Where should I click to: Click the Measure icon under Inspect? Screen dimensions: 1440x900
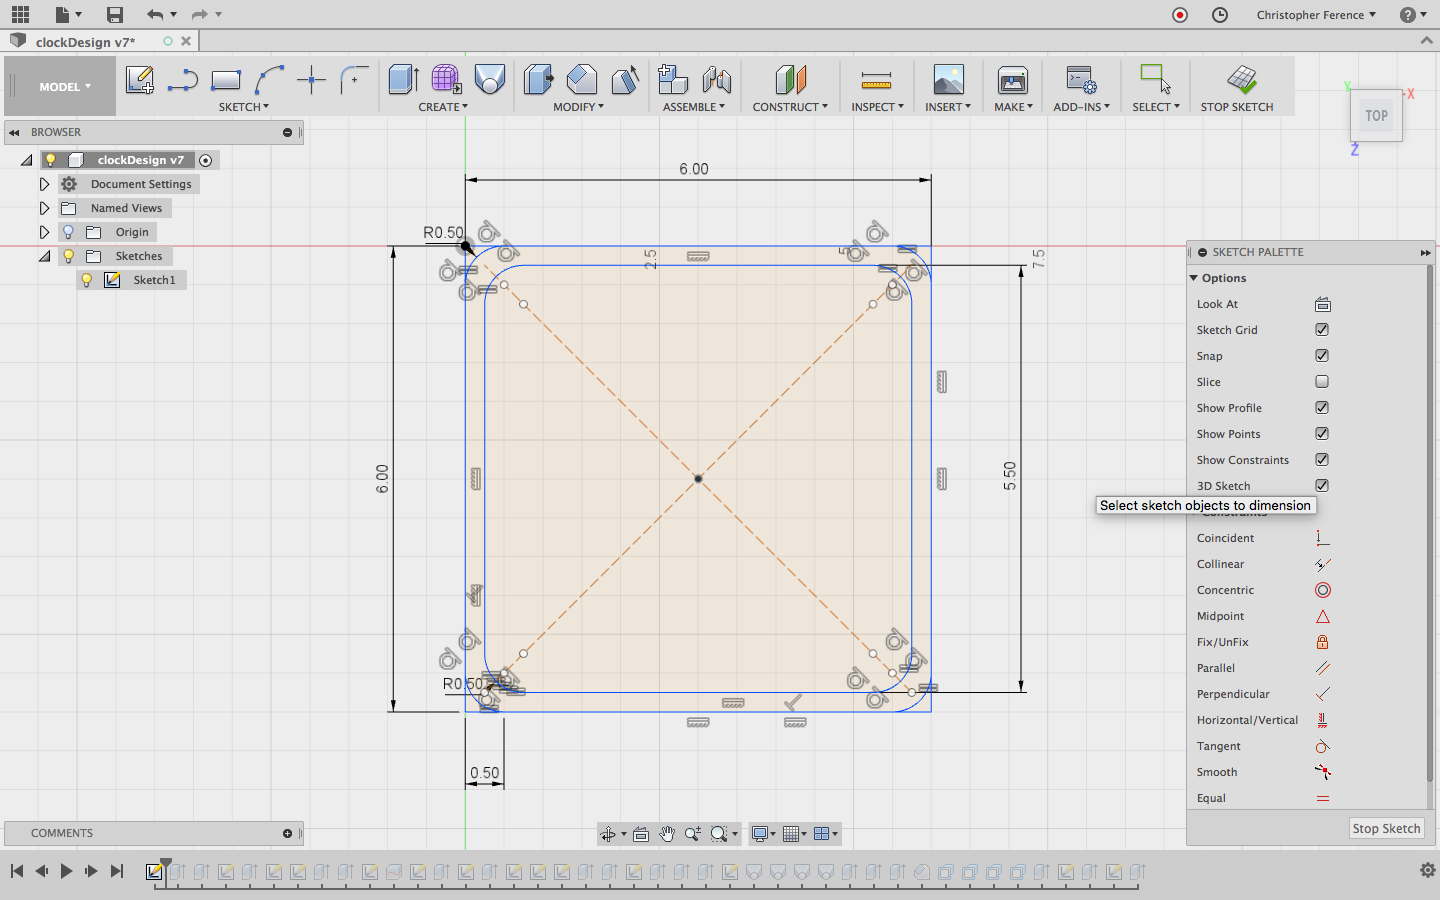876,80
